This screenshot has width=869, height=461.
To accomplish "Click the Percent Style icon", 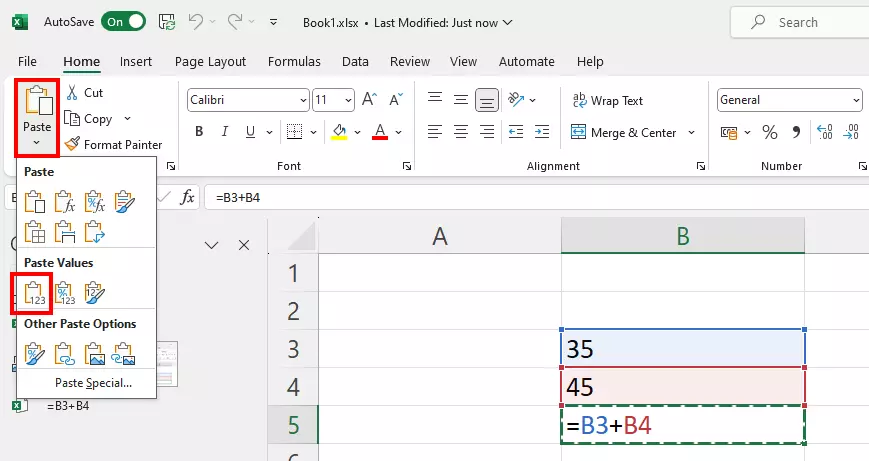I will click(x=769, y=132).
